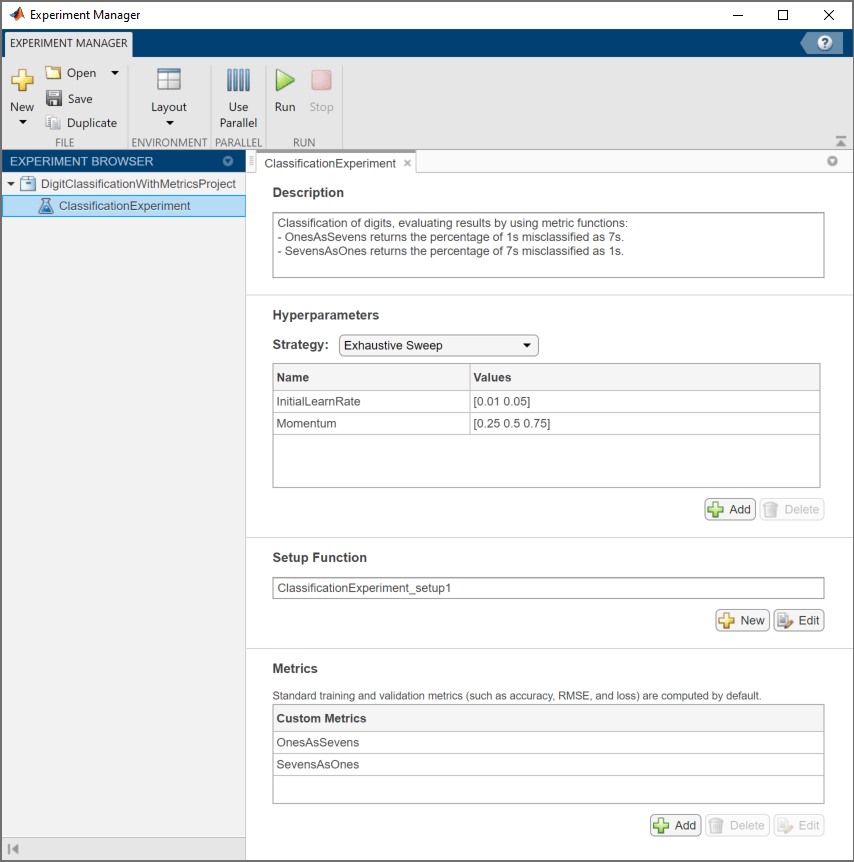Select the InitialLearnRate name cell
This screenshot has width=854, height=862.
[371, 401]
